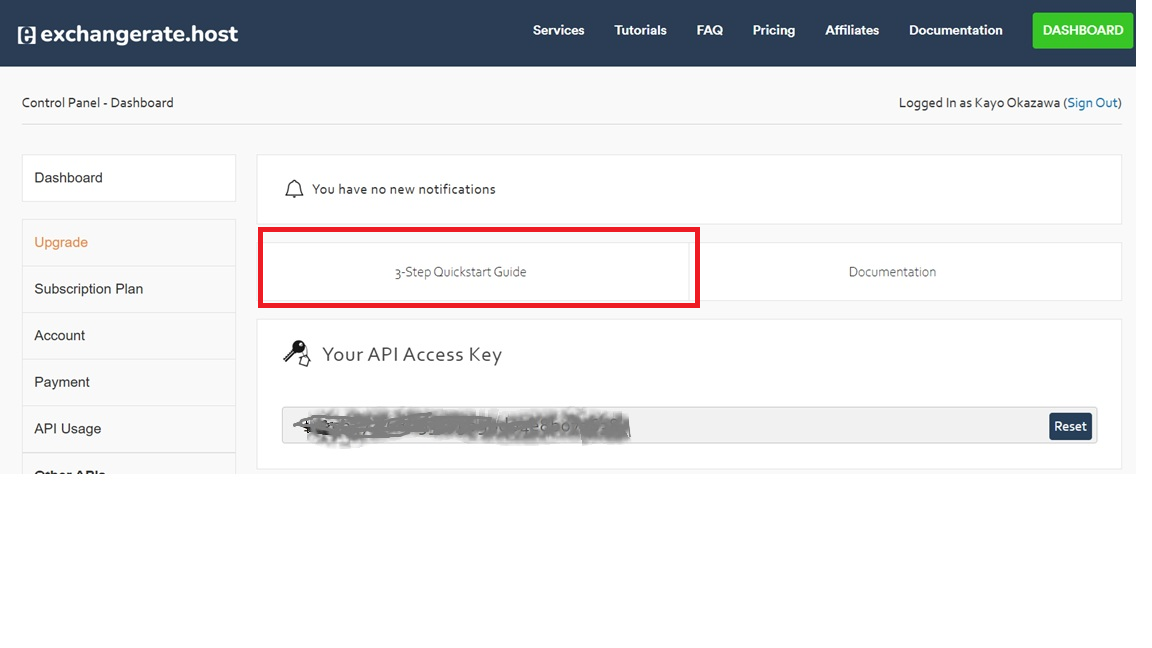1152x648 pixels.
Task: Click 'Logged In as Kayo Okazawa' text
Action: tap(979, 103)
